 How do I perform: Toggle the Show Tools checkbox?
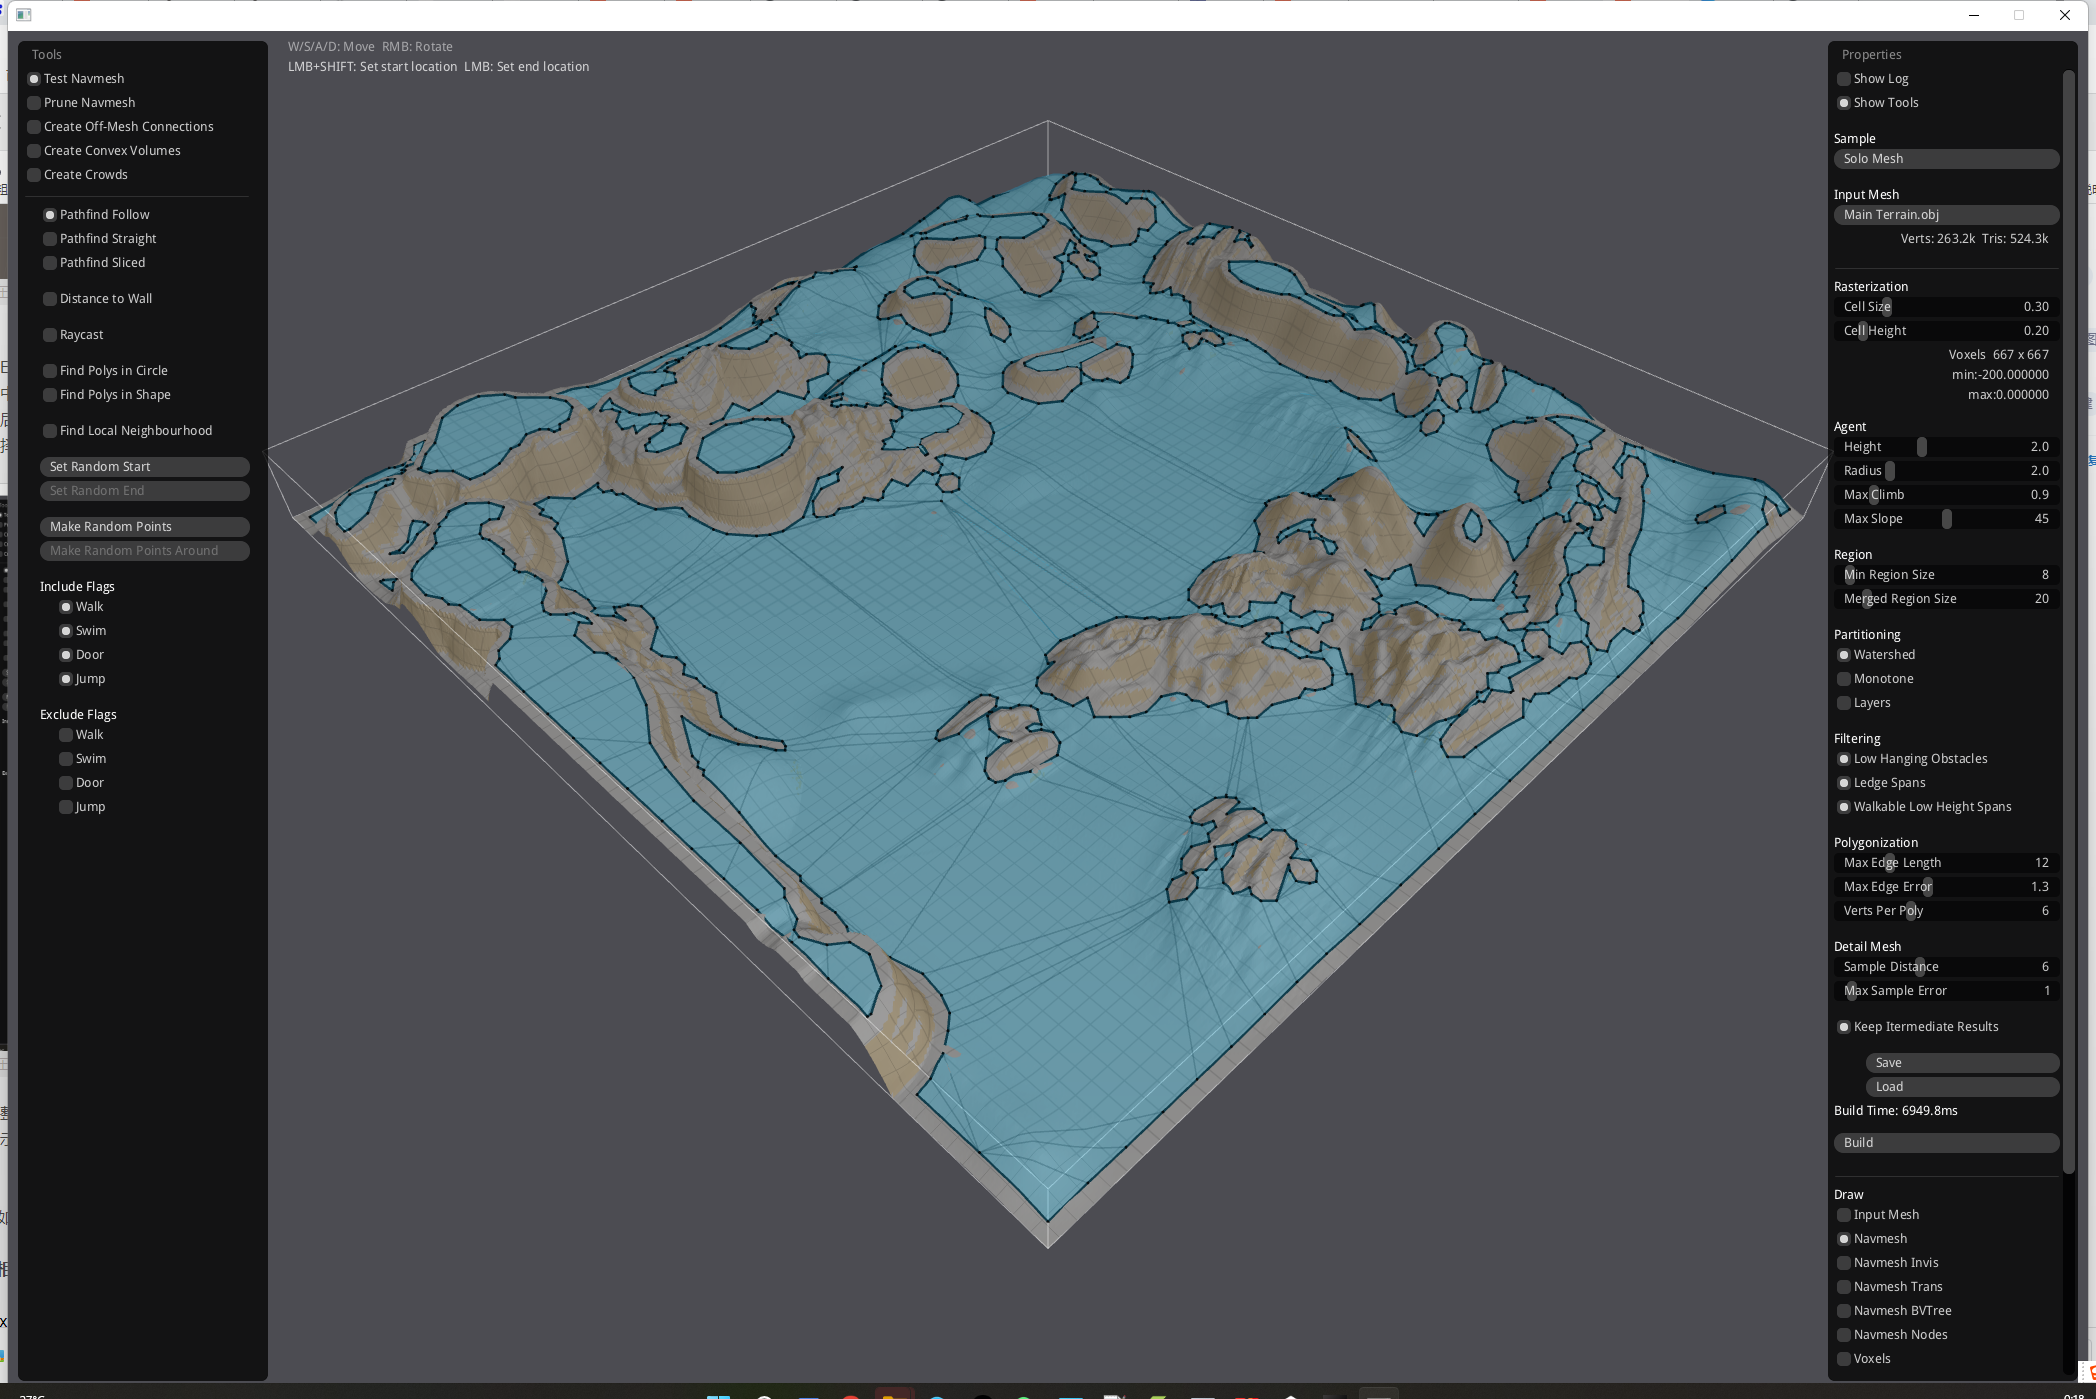coord(1844,103)
